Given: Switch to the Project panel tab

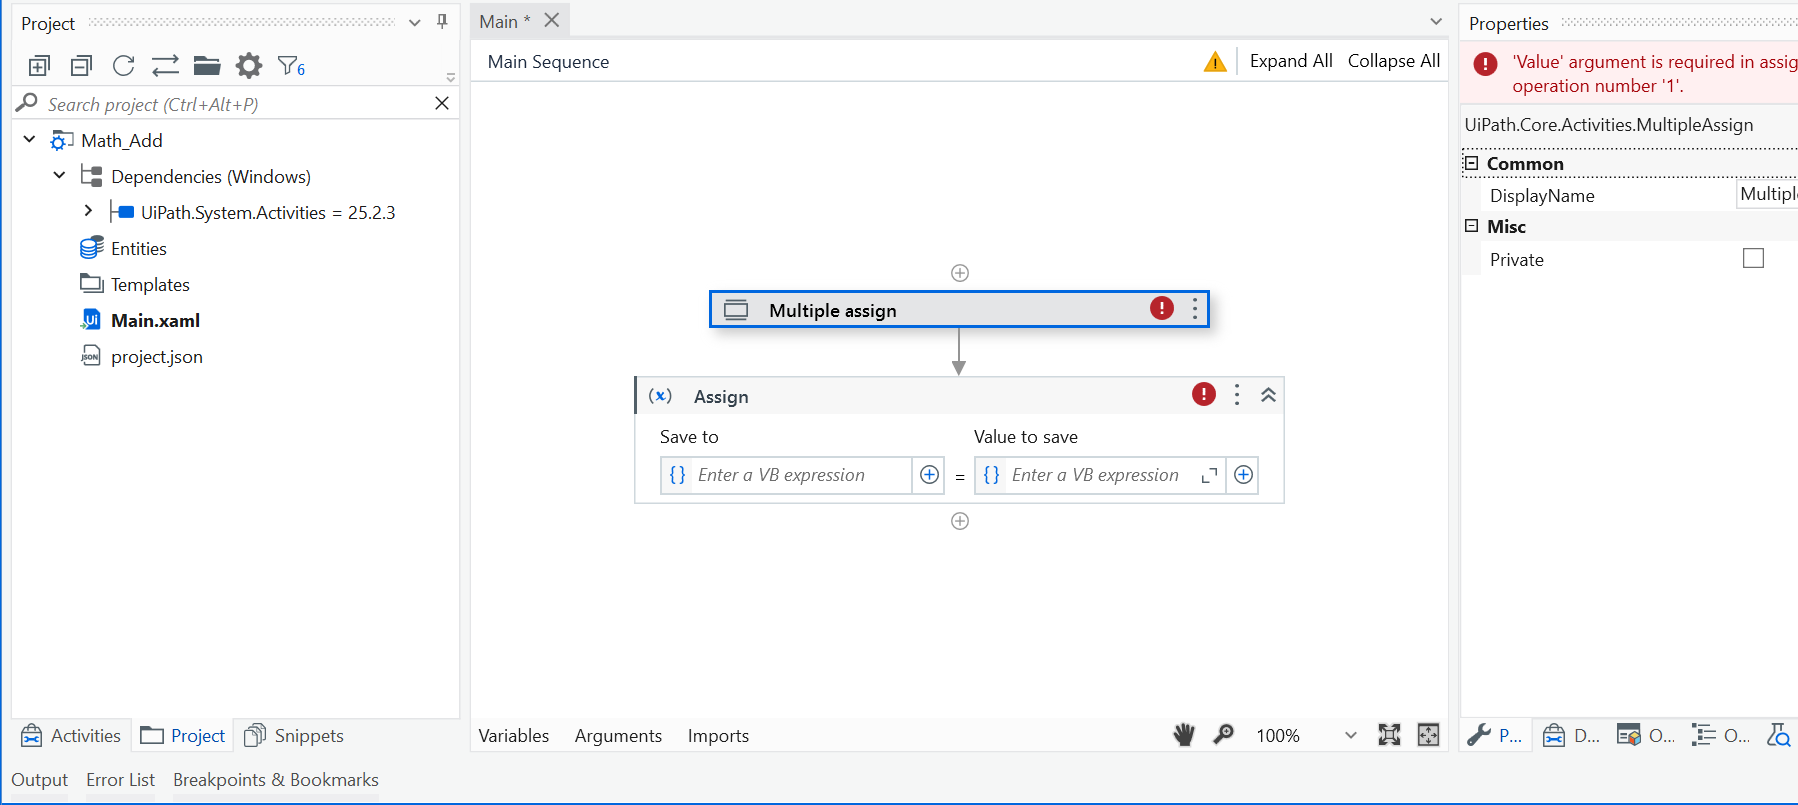Looking at the screenshot, I should click(x=183, y=735).
